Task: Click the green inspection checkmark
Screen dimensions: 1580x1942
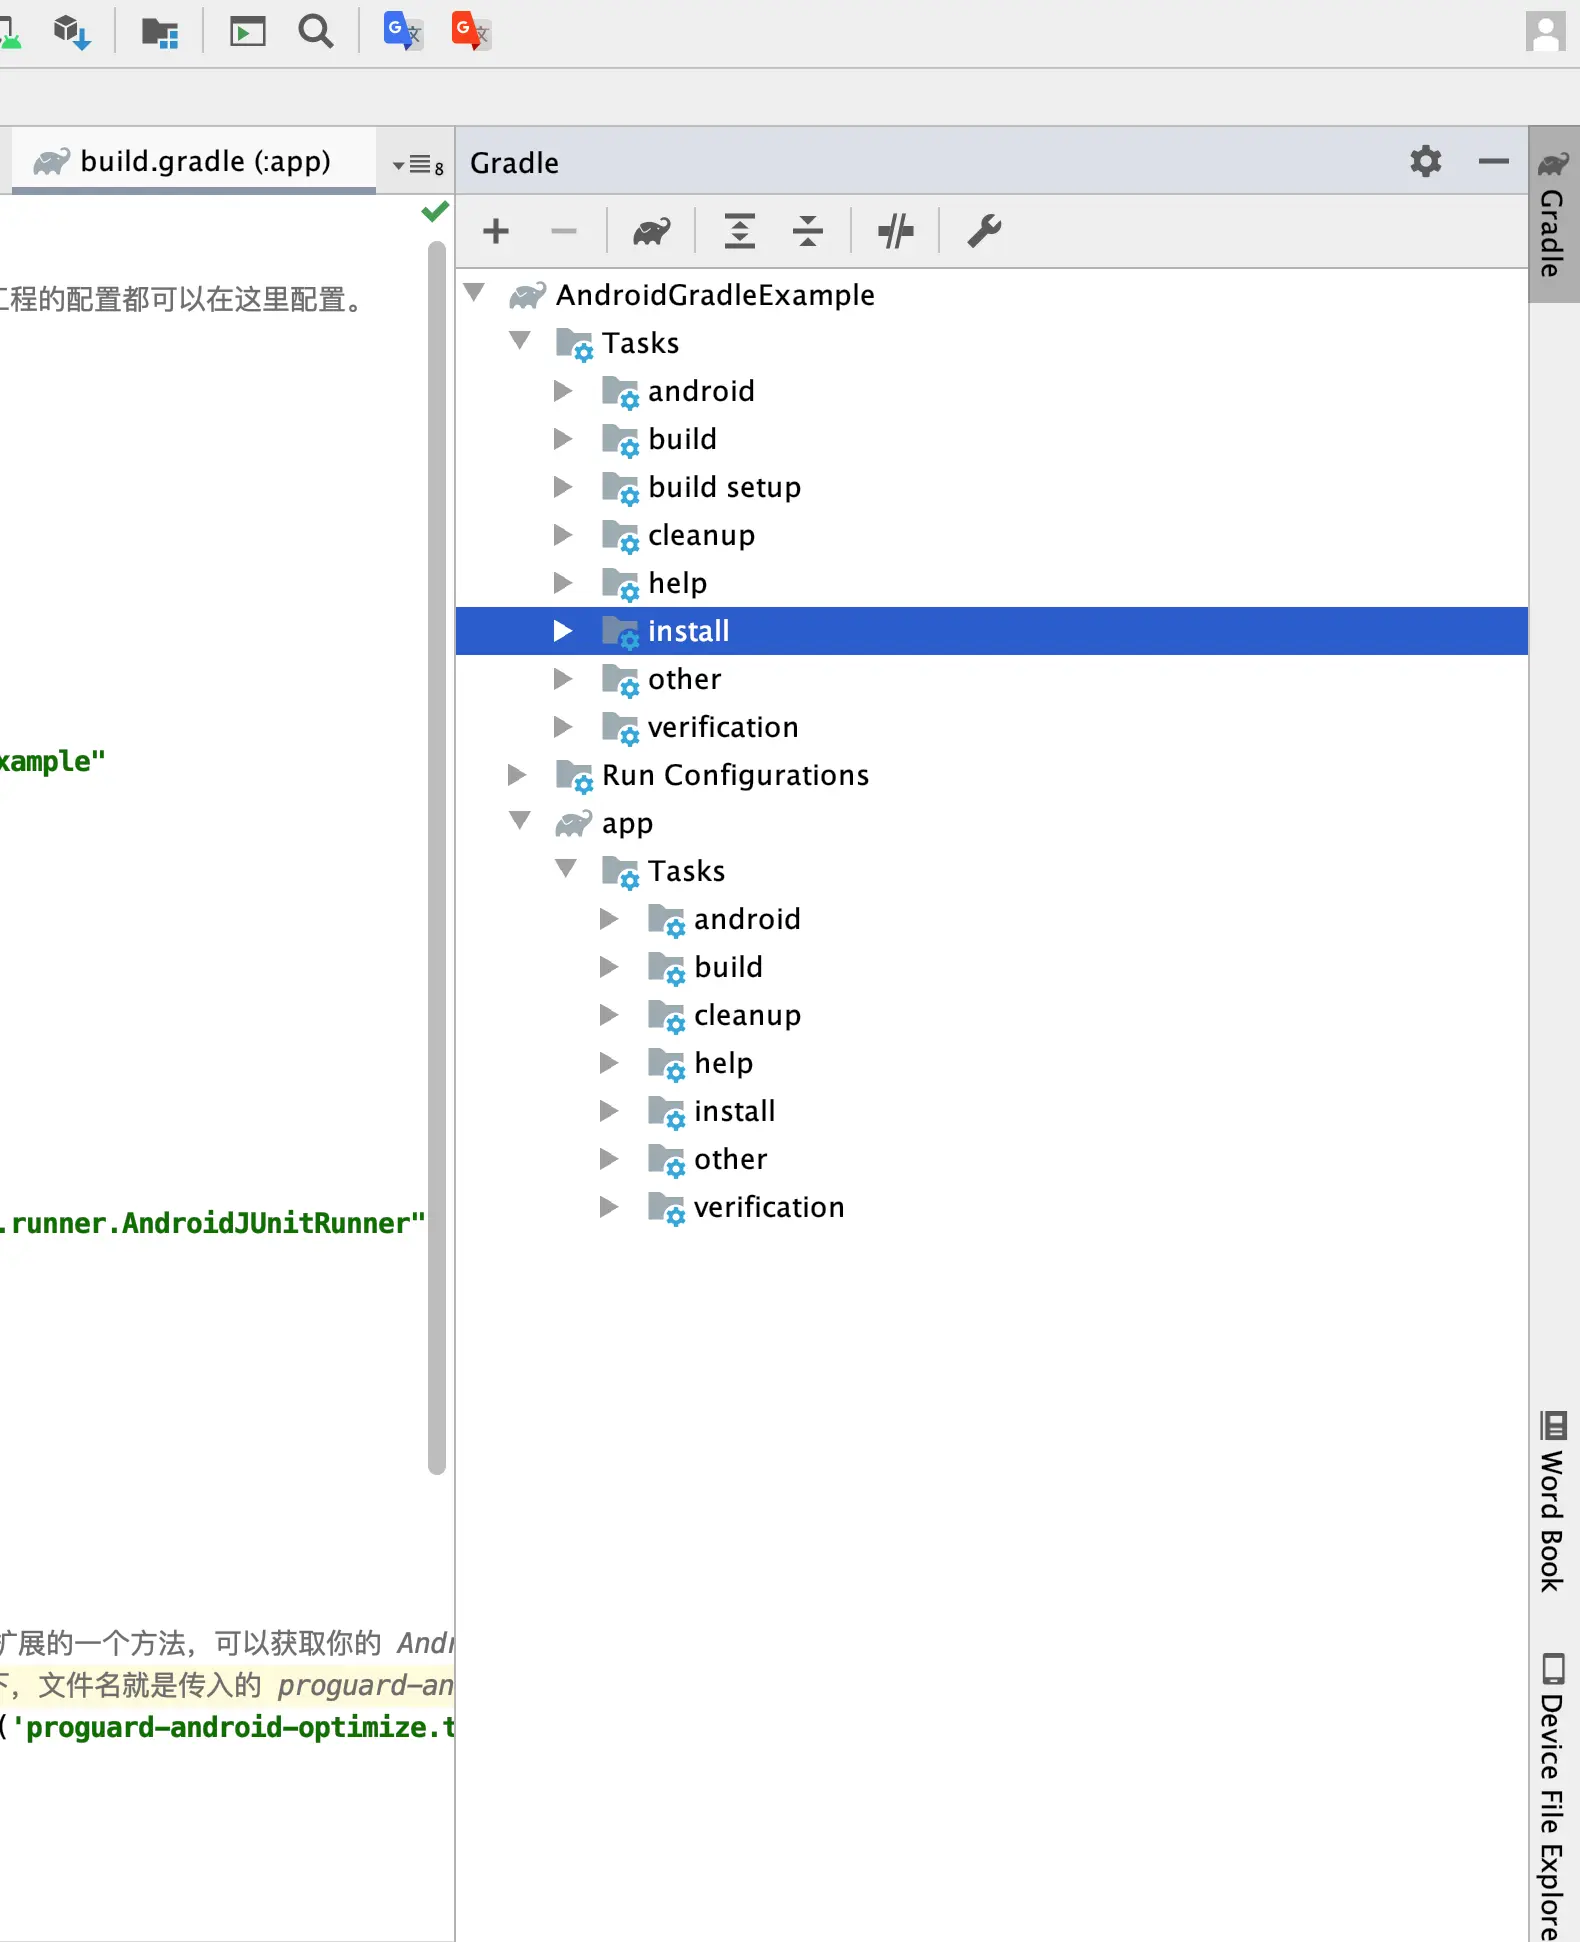Action: coord(435,212)
